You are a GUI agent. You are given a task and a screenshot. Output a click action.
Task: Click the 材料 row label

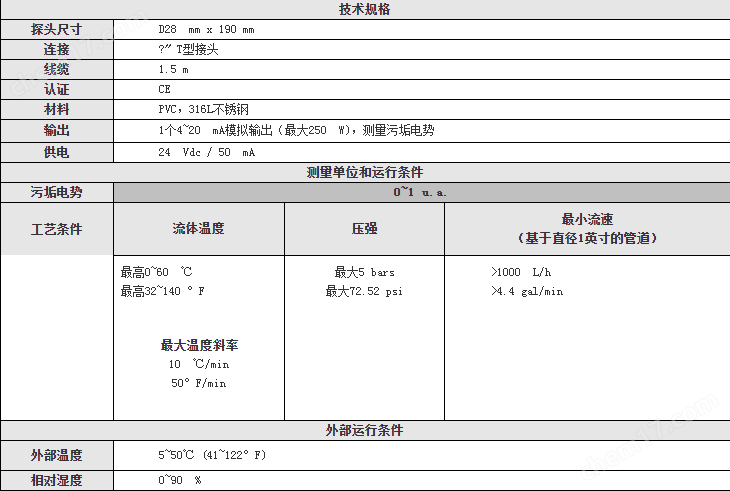click(56, 109)
